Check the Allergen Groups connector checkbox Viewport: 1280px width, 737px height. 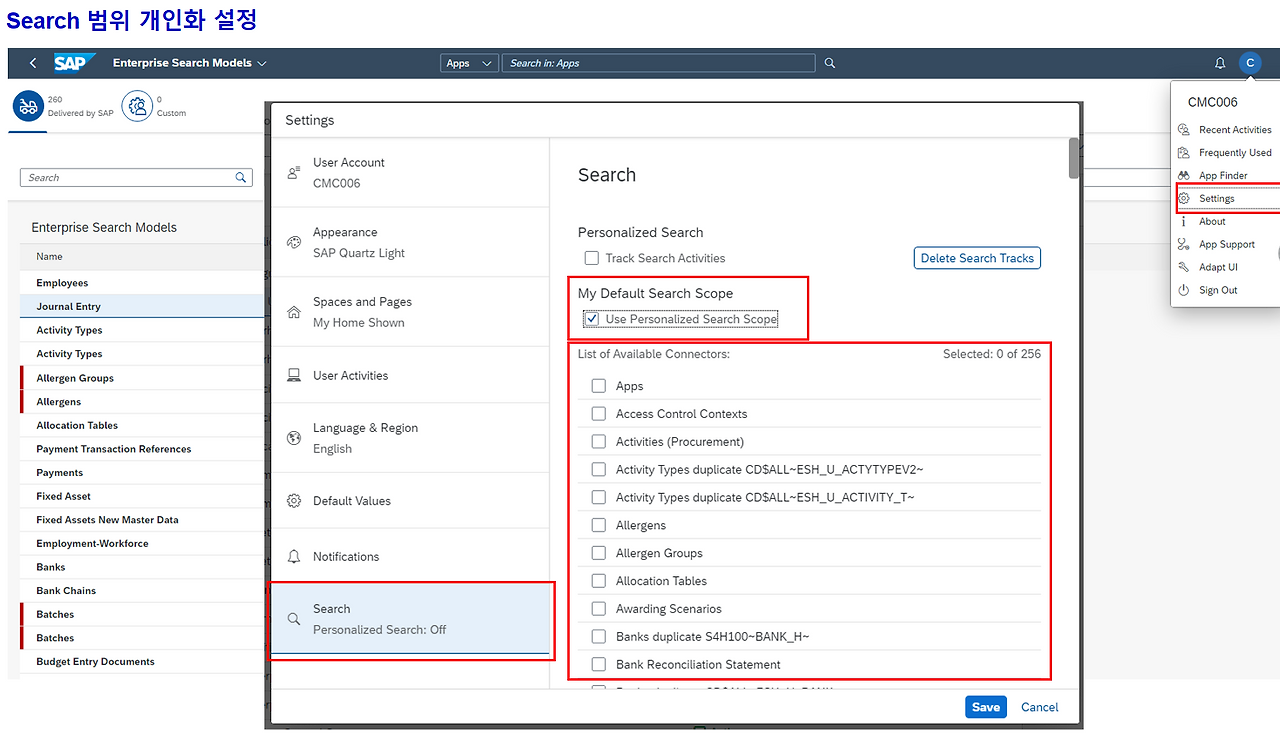599,553
